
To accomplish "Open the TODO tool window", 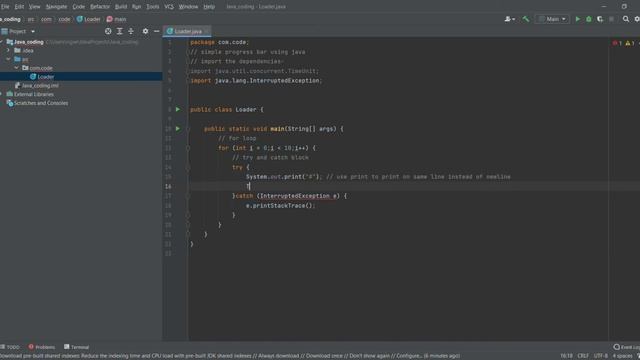I will tap(10, 347).
